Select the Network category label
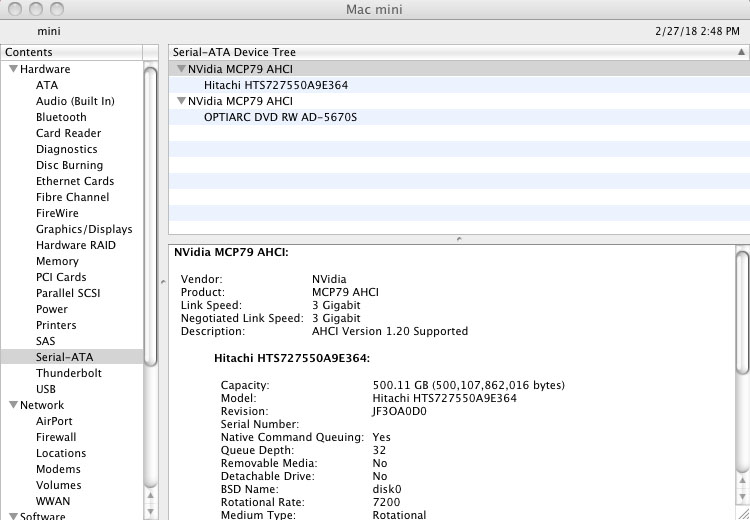 point(42,405)
